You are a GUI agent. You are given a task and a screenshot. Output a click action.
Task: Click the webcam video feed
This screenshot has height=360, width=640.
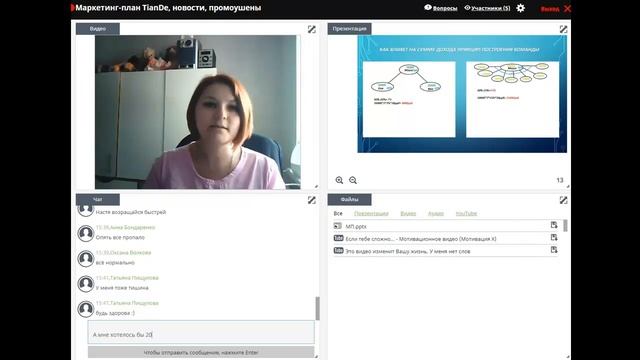click(198, 112)
